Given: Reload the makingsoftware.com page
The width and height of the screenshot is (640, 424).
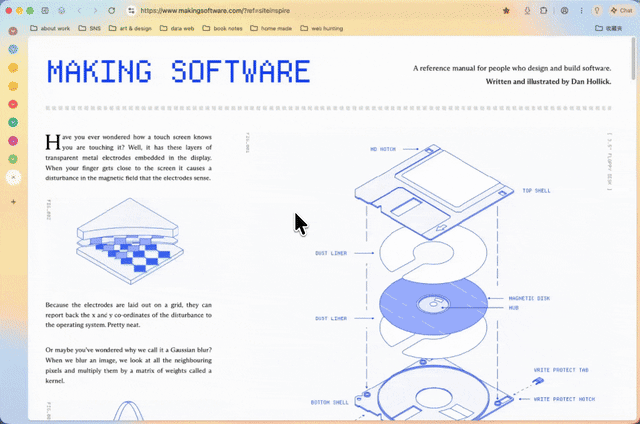Looking at the screenshot, I should (x=111, y=11).
